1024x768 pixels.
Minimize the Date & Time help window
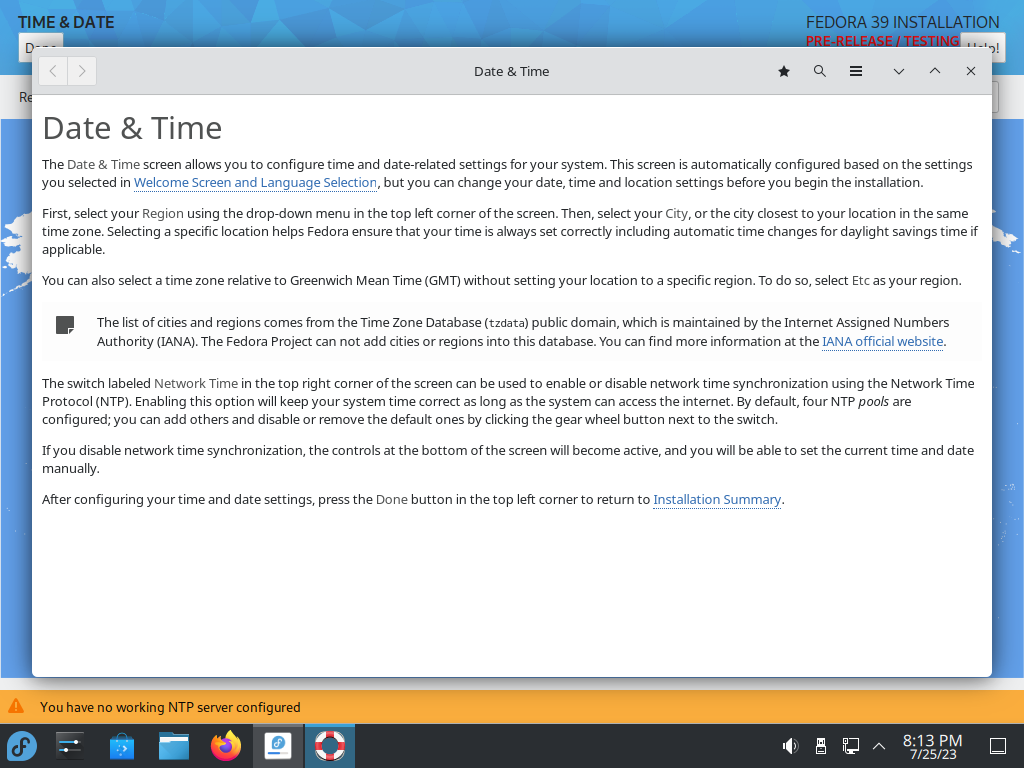point(899,71)
